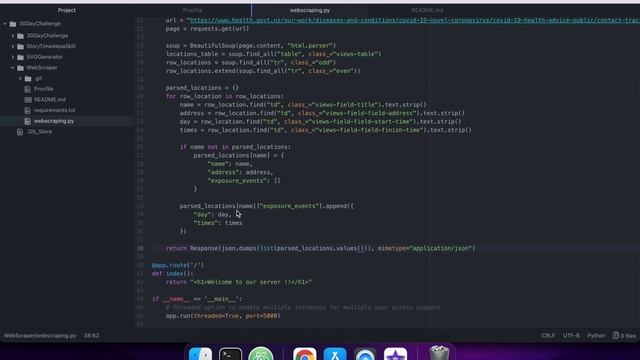Open the health.govt.nz URL link in code

[414, 20]
